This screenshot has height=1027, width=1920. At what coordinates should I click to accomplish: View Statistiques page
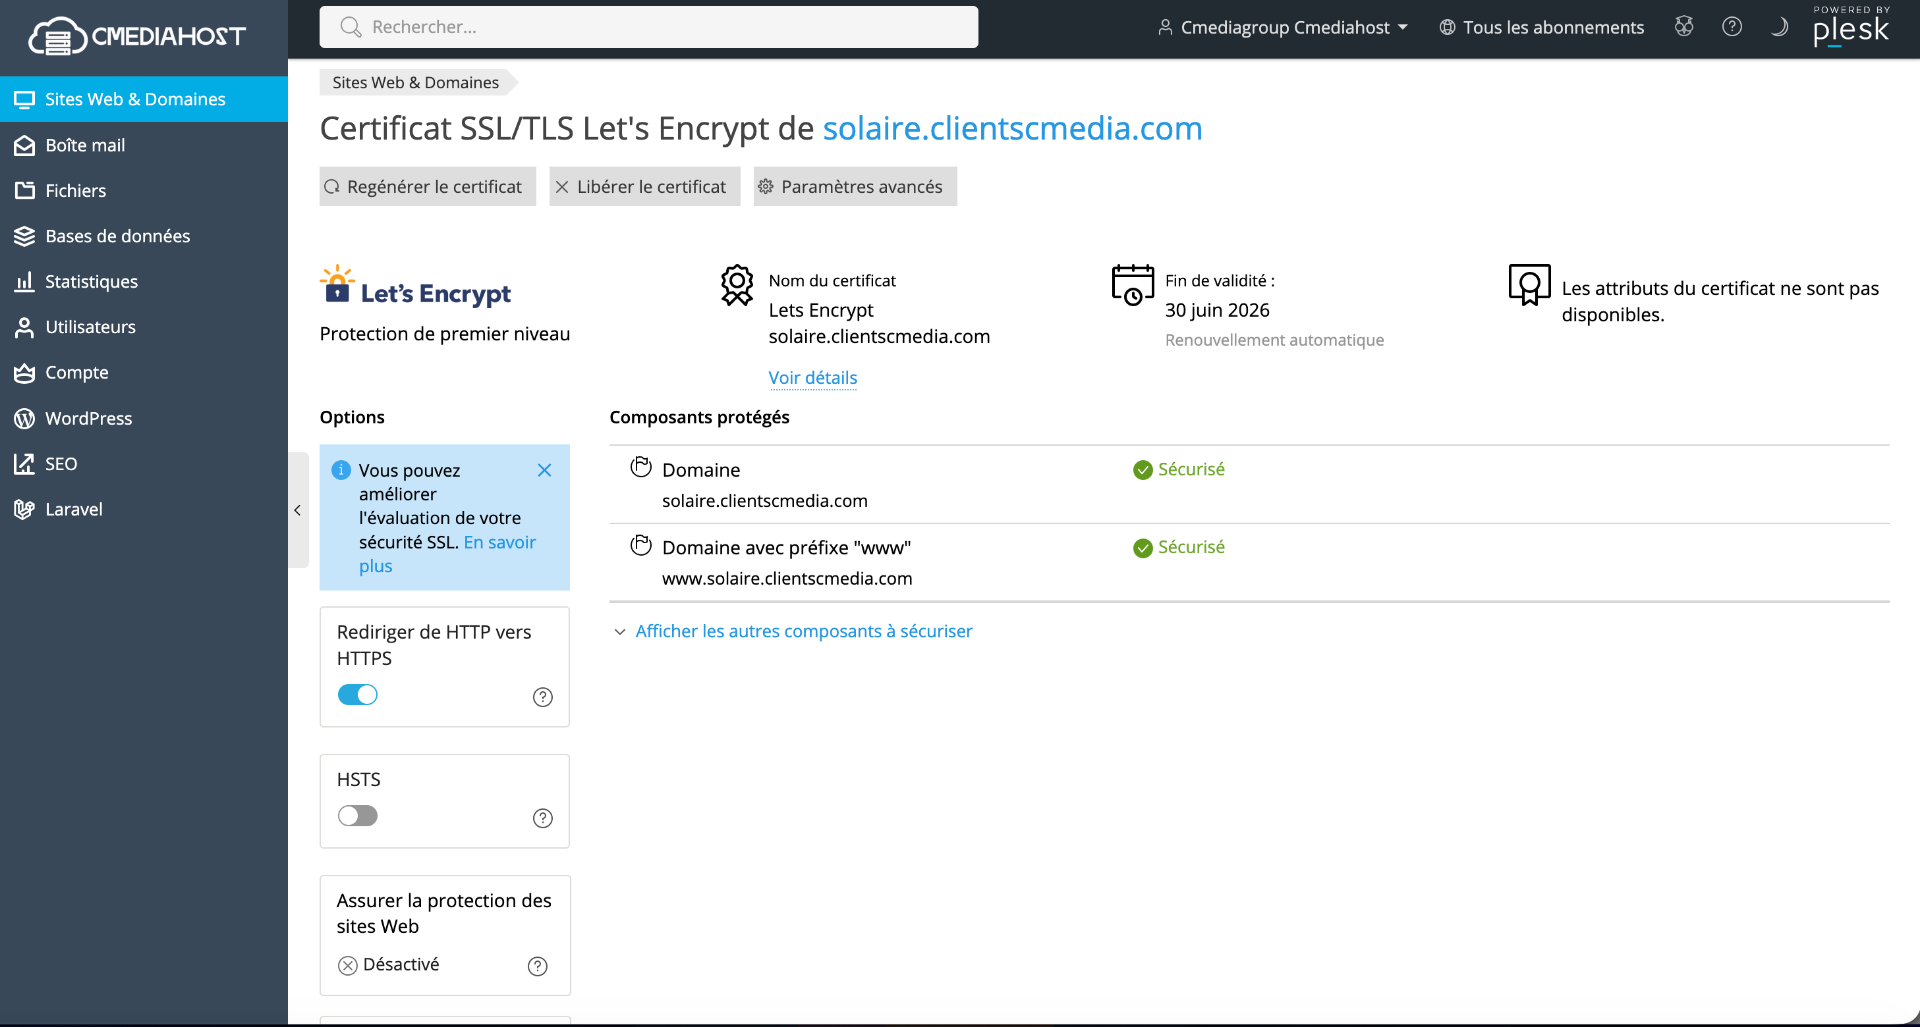[144, 281]
